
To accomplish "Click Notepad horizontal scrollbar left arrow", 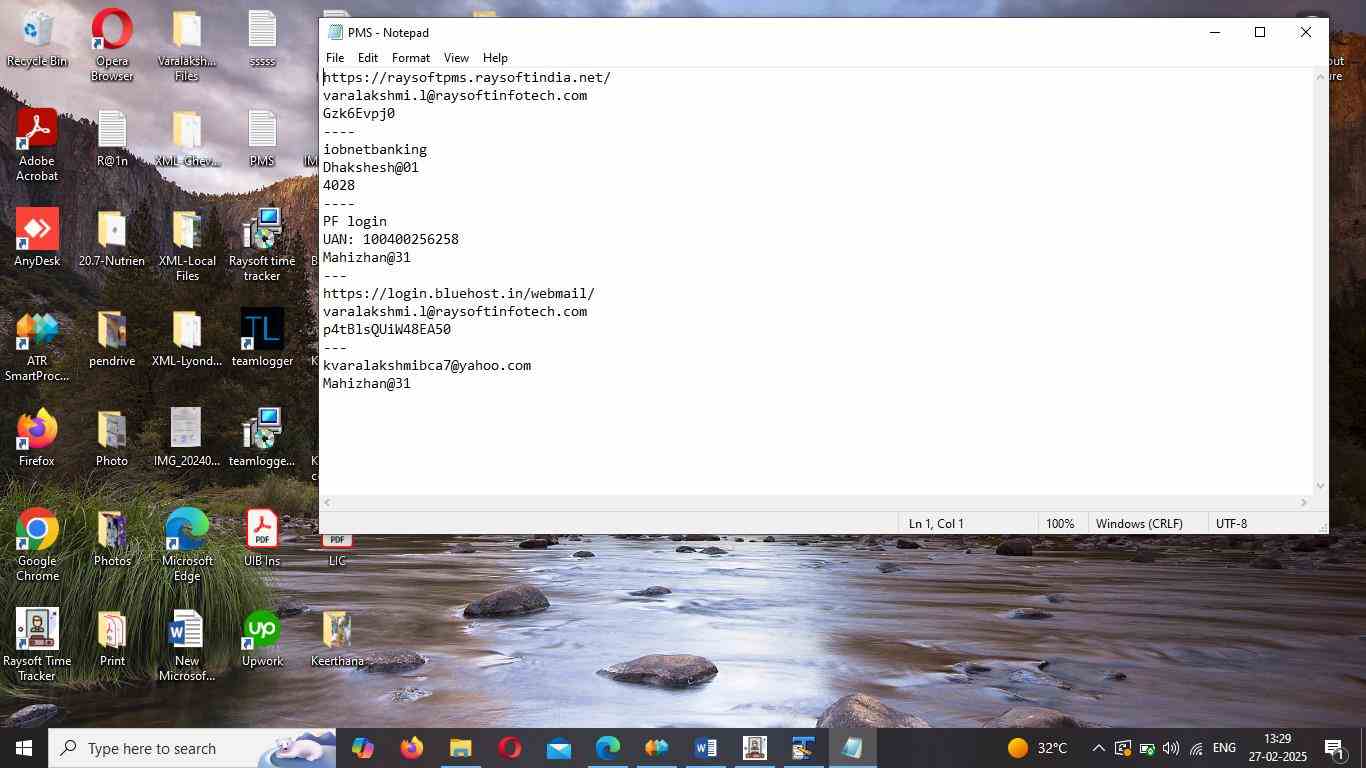I will 328,503.
